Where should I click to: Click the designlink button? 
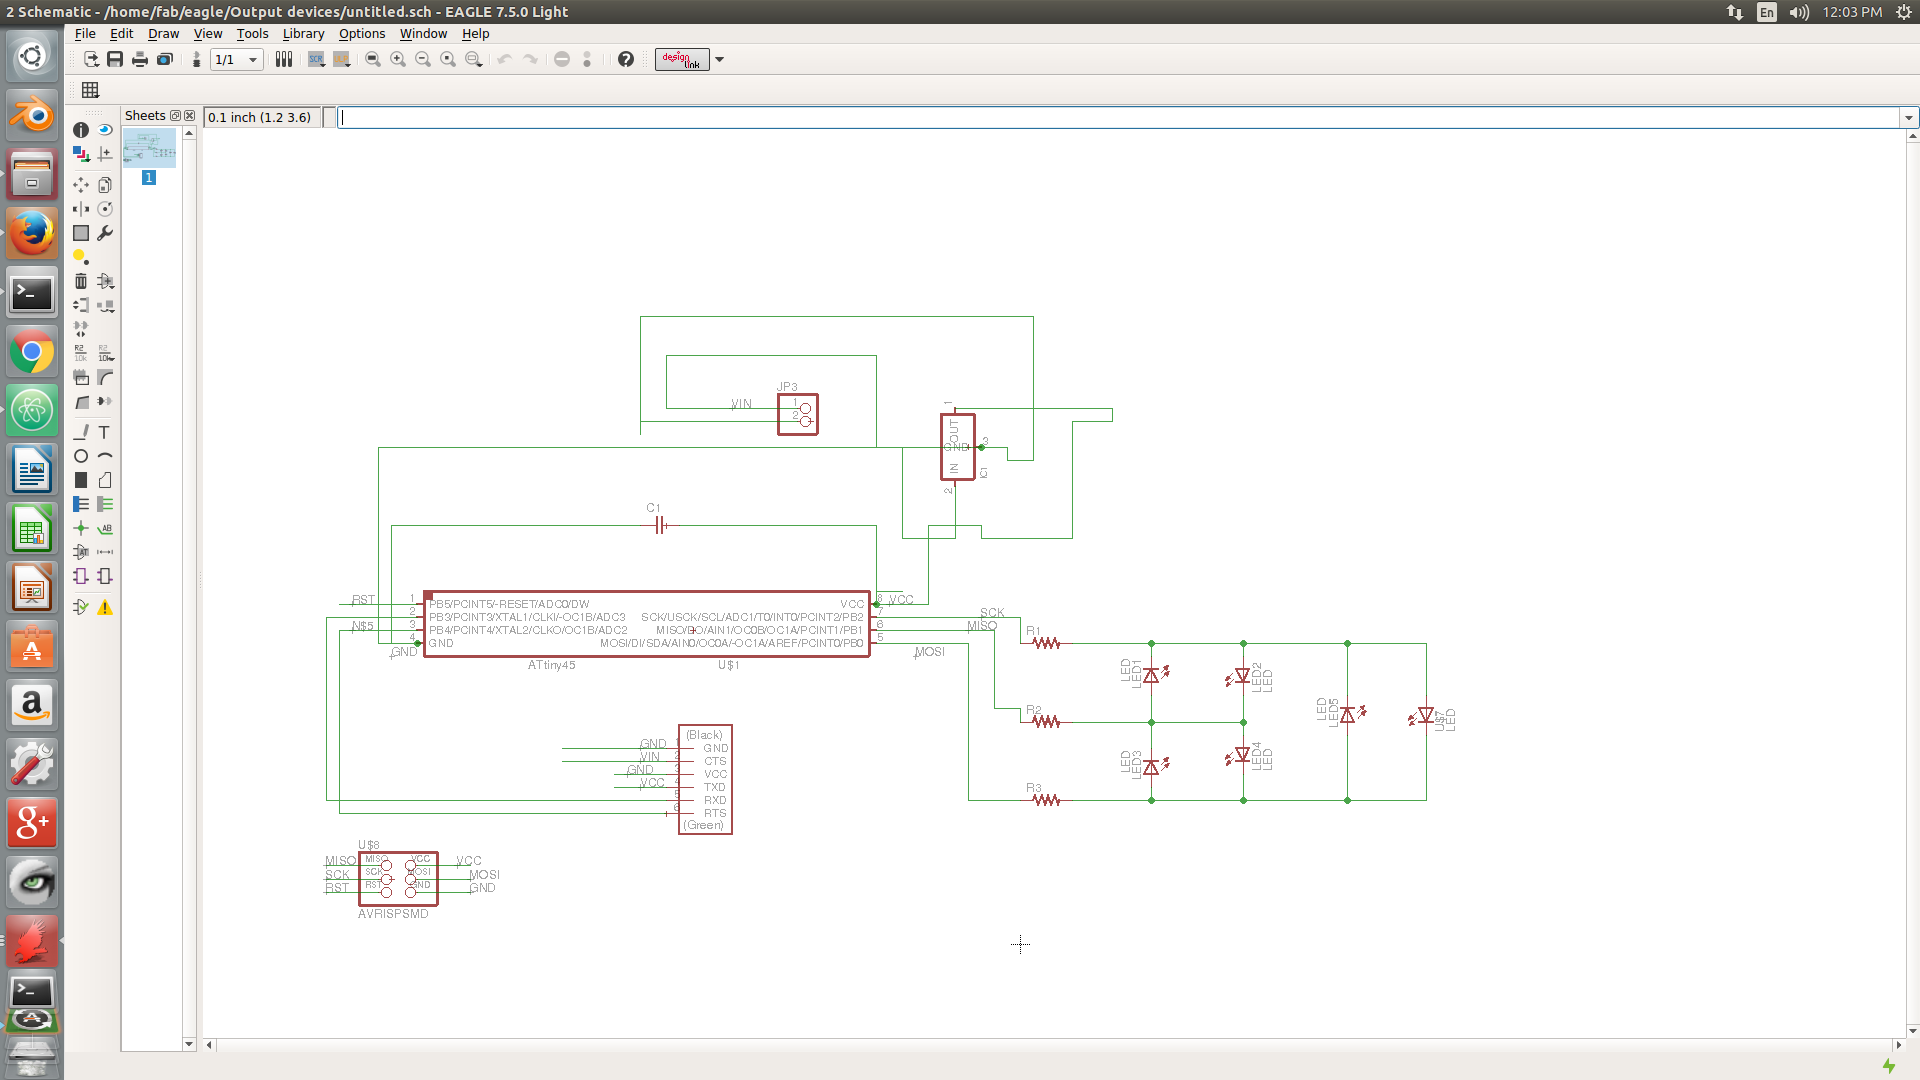click(x=682, y=59)
